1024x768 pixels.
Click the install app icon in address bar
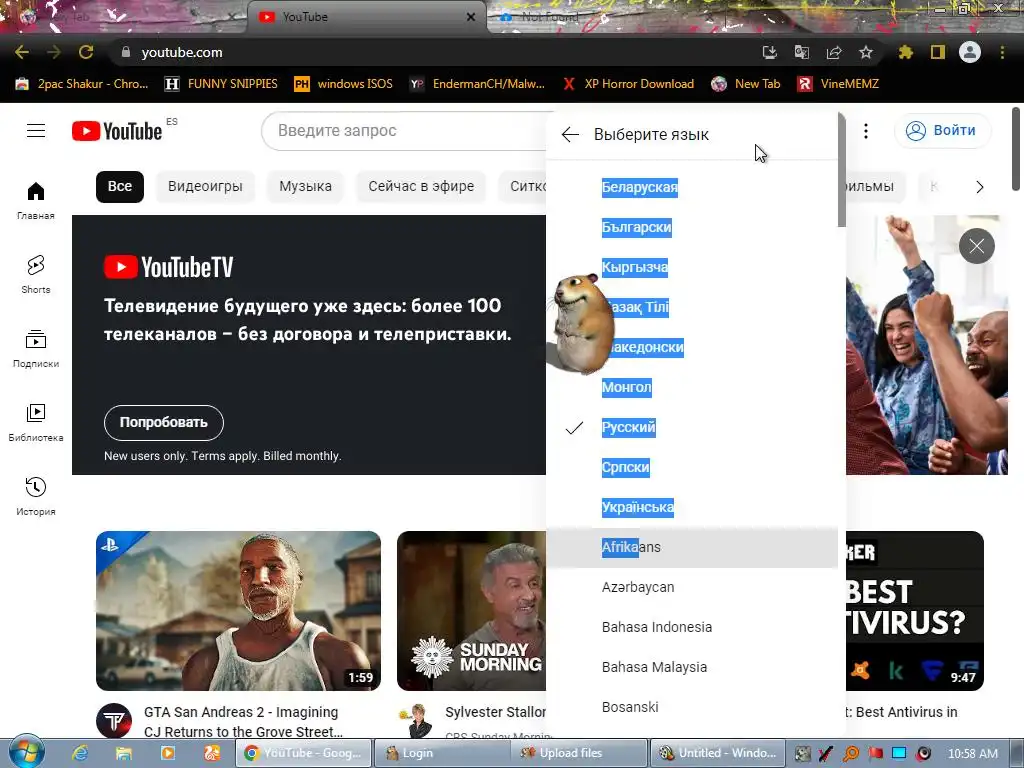click(770, 52)
